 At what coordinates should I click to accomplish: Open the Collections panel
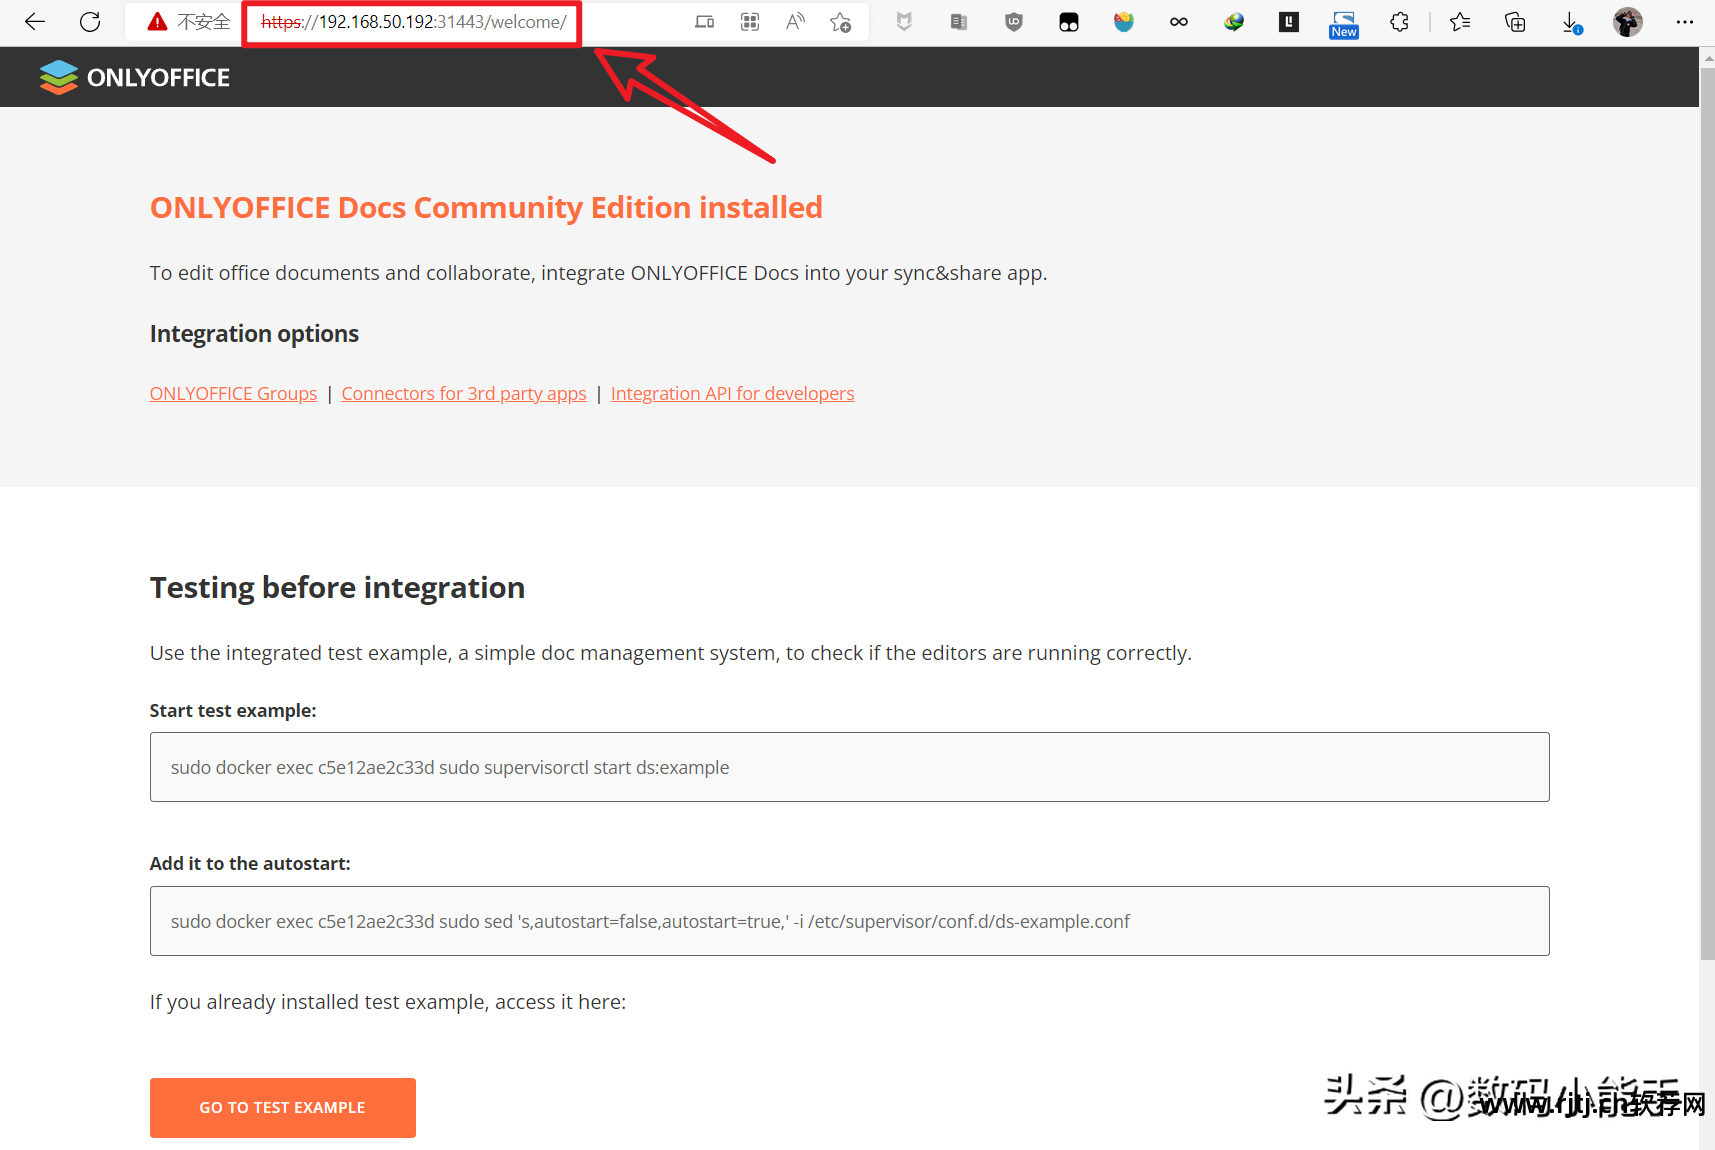point(1515,22)
